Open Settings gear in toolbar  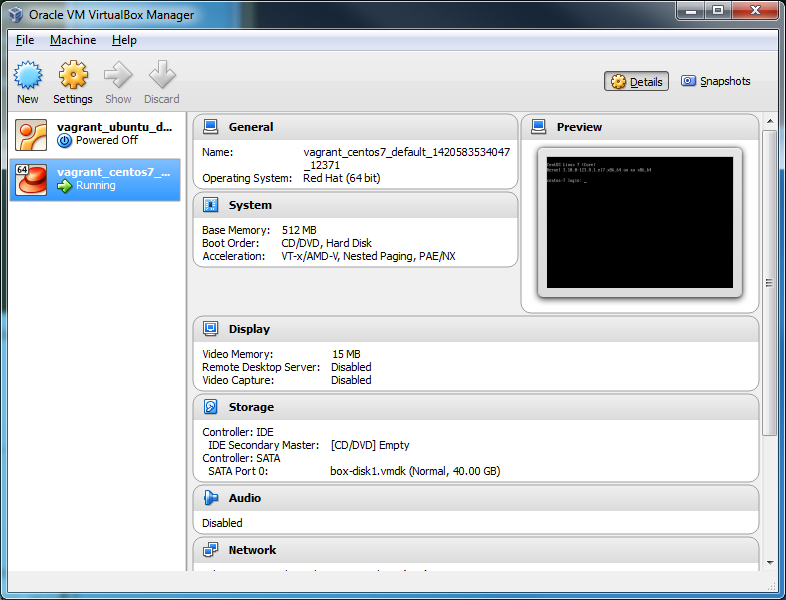[72, 76]
